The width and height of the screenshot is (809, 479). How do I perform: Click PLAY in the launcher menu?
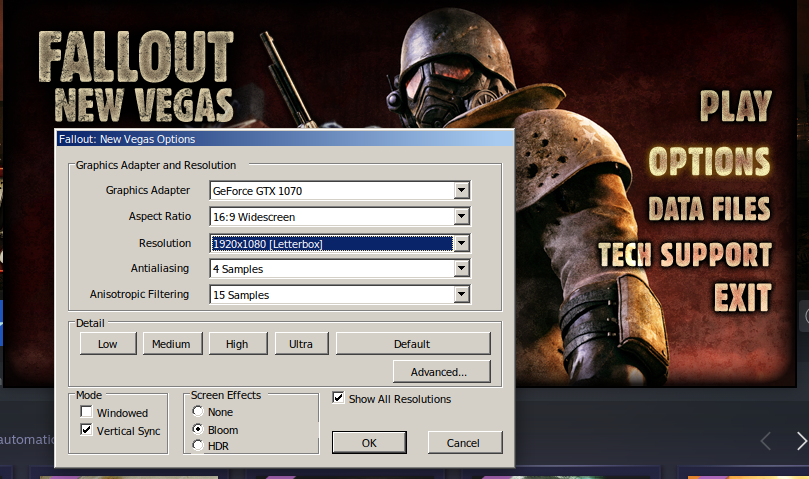[735, 105]
